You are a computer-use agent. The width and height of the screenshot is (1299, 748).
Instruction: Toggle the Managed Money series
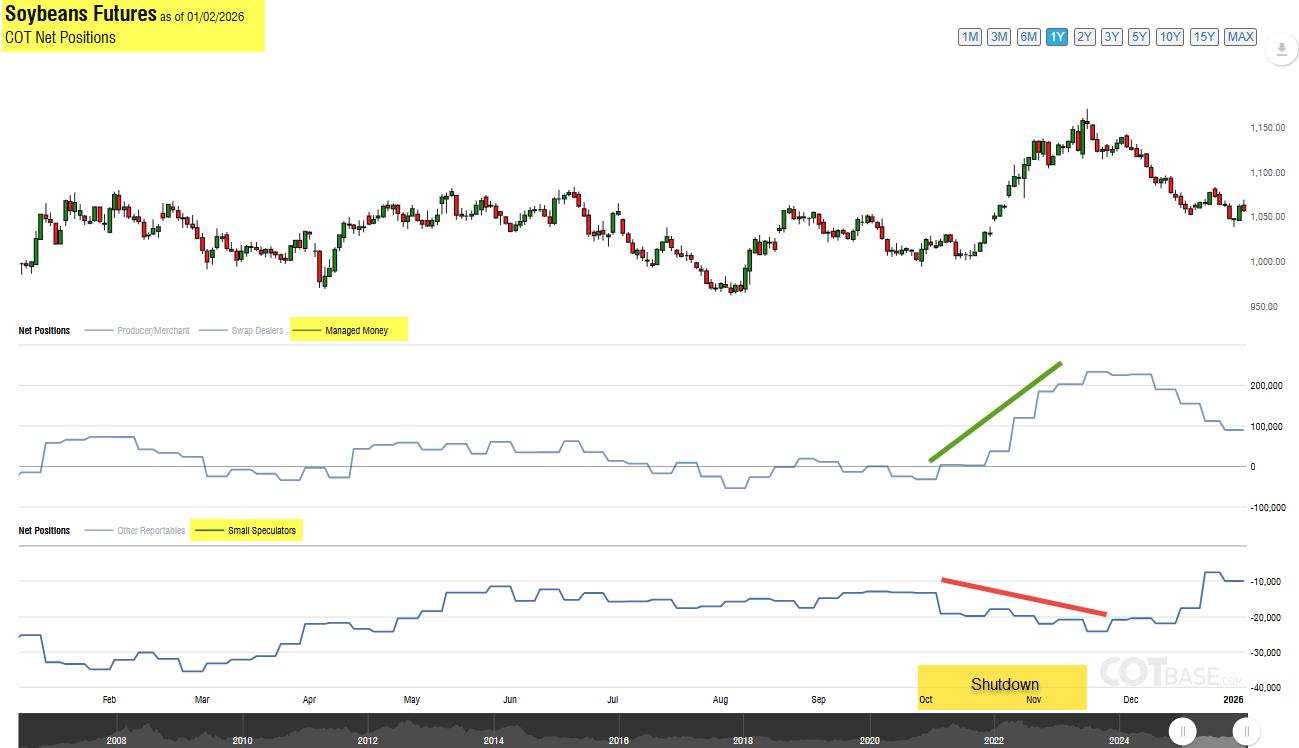pyautogui.click(x=349, y=330)
